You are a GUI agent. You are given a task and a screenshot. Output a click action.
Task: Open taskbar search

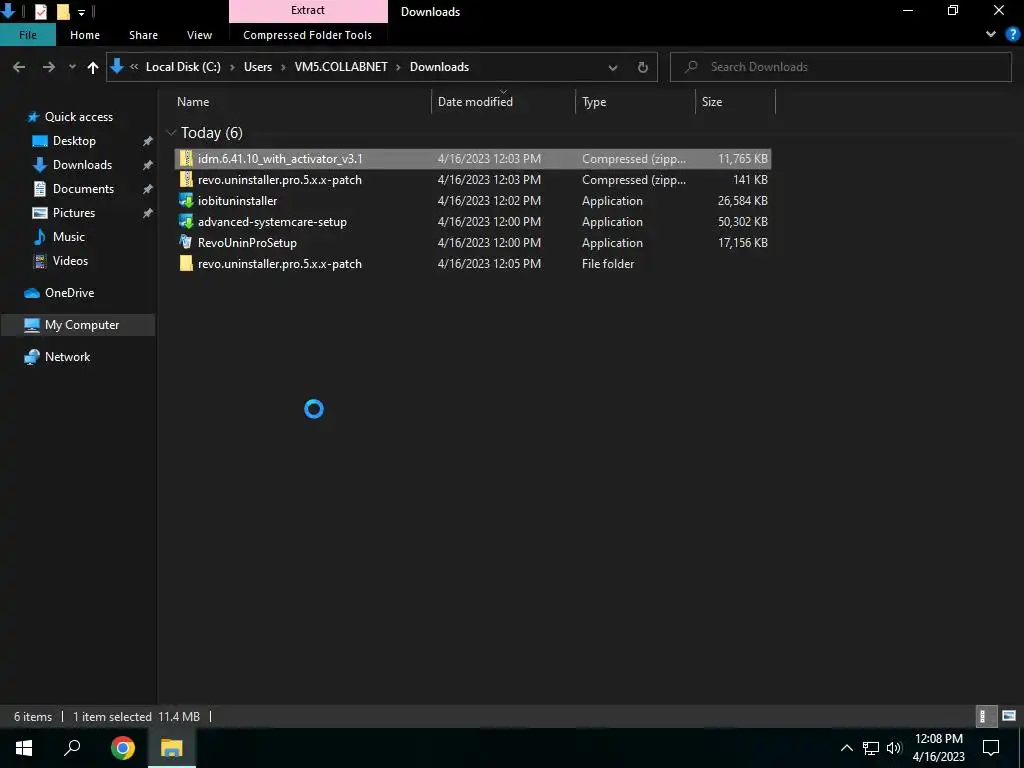tap(72, 748)
